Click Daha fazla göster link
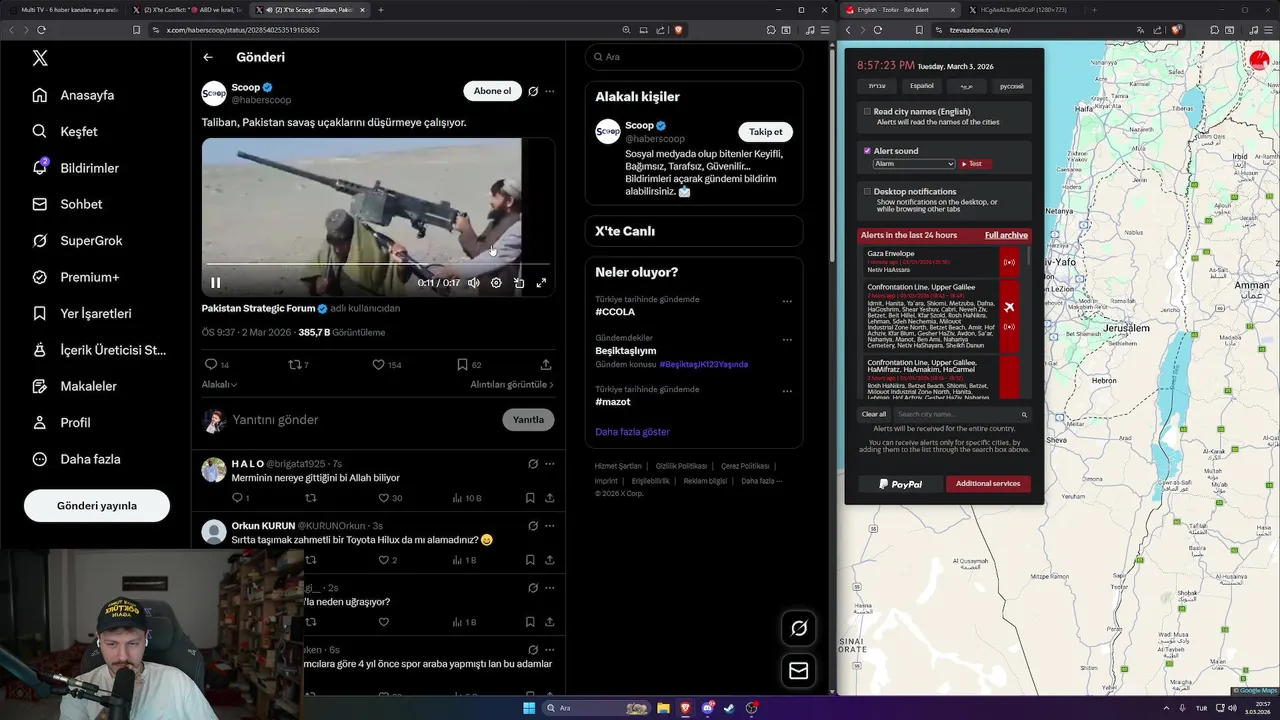This screenshot has height=720, width=1280. [632, 432]
